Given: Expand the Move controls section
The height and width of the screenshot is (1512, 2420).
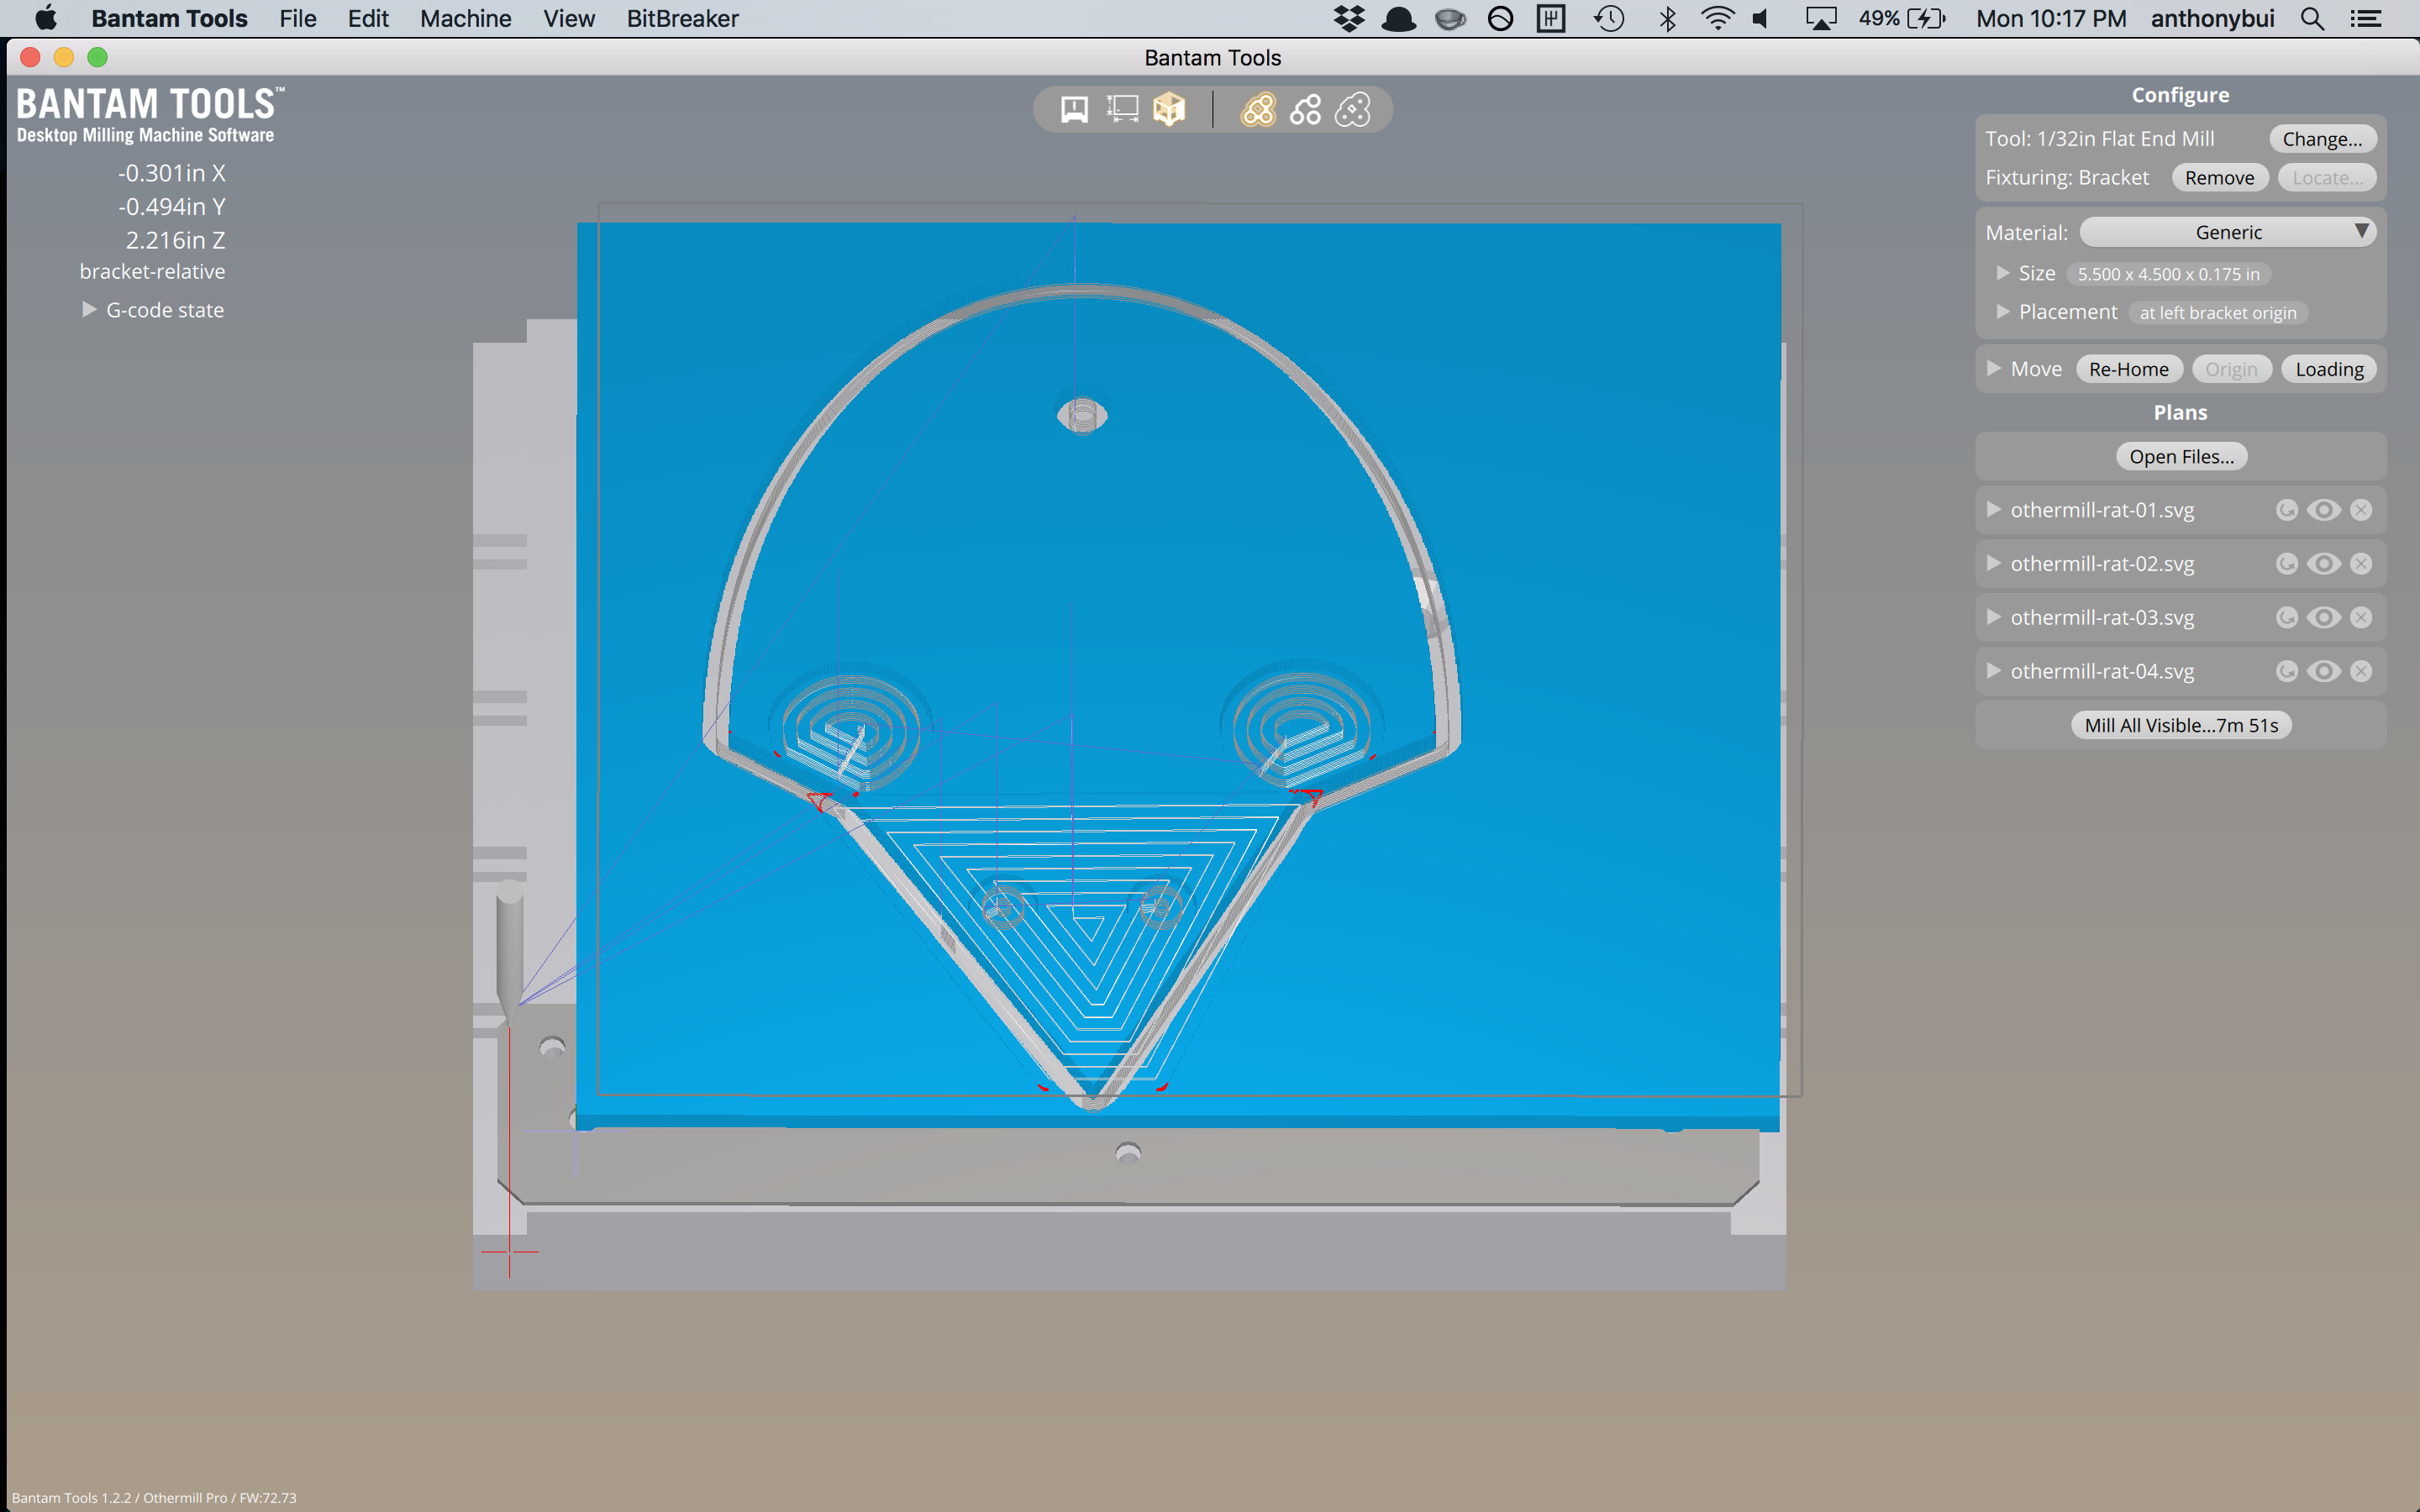Looking at the screenshot, I should 1994,368.
